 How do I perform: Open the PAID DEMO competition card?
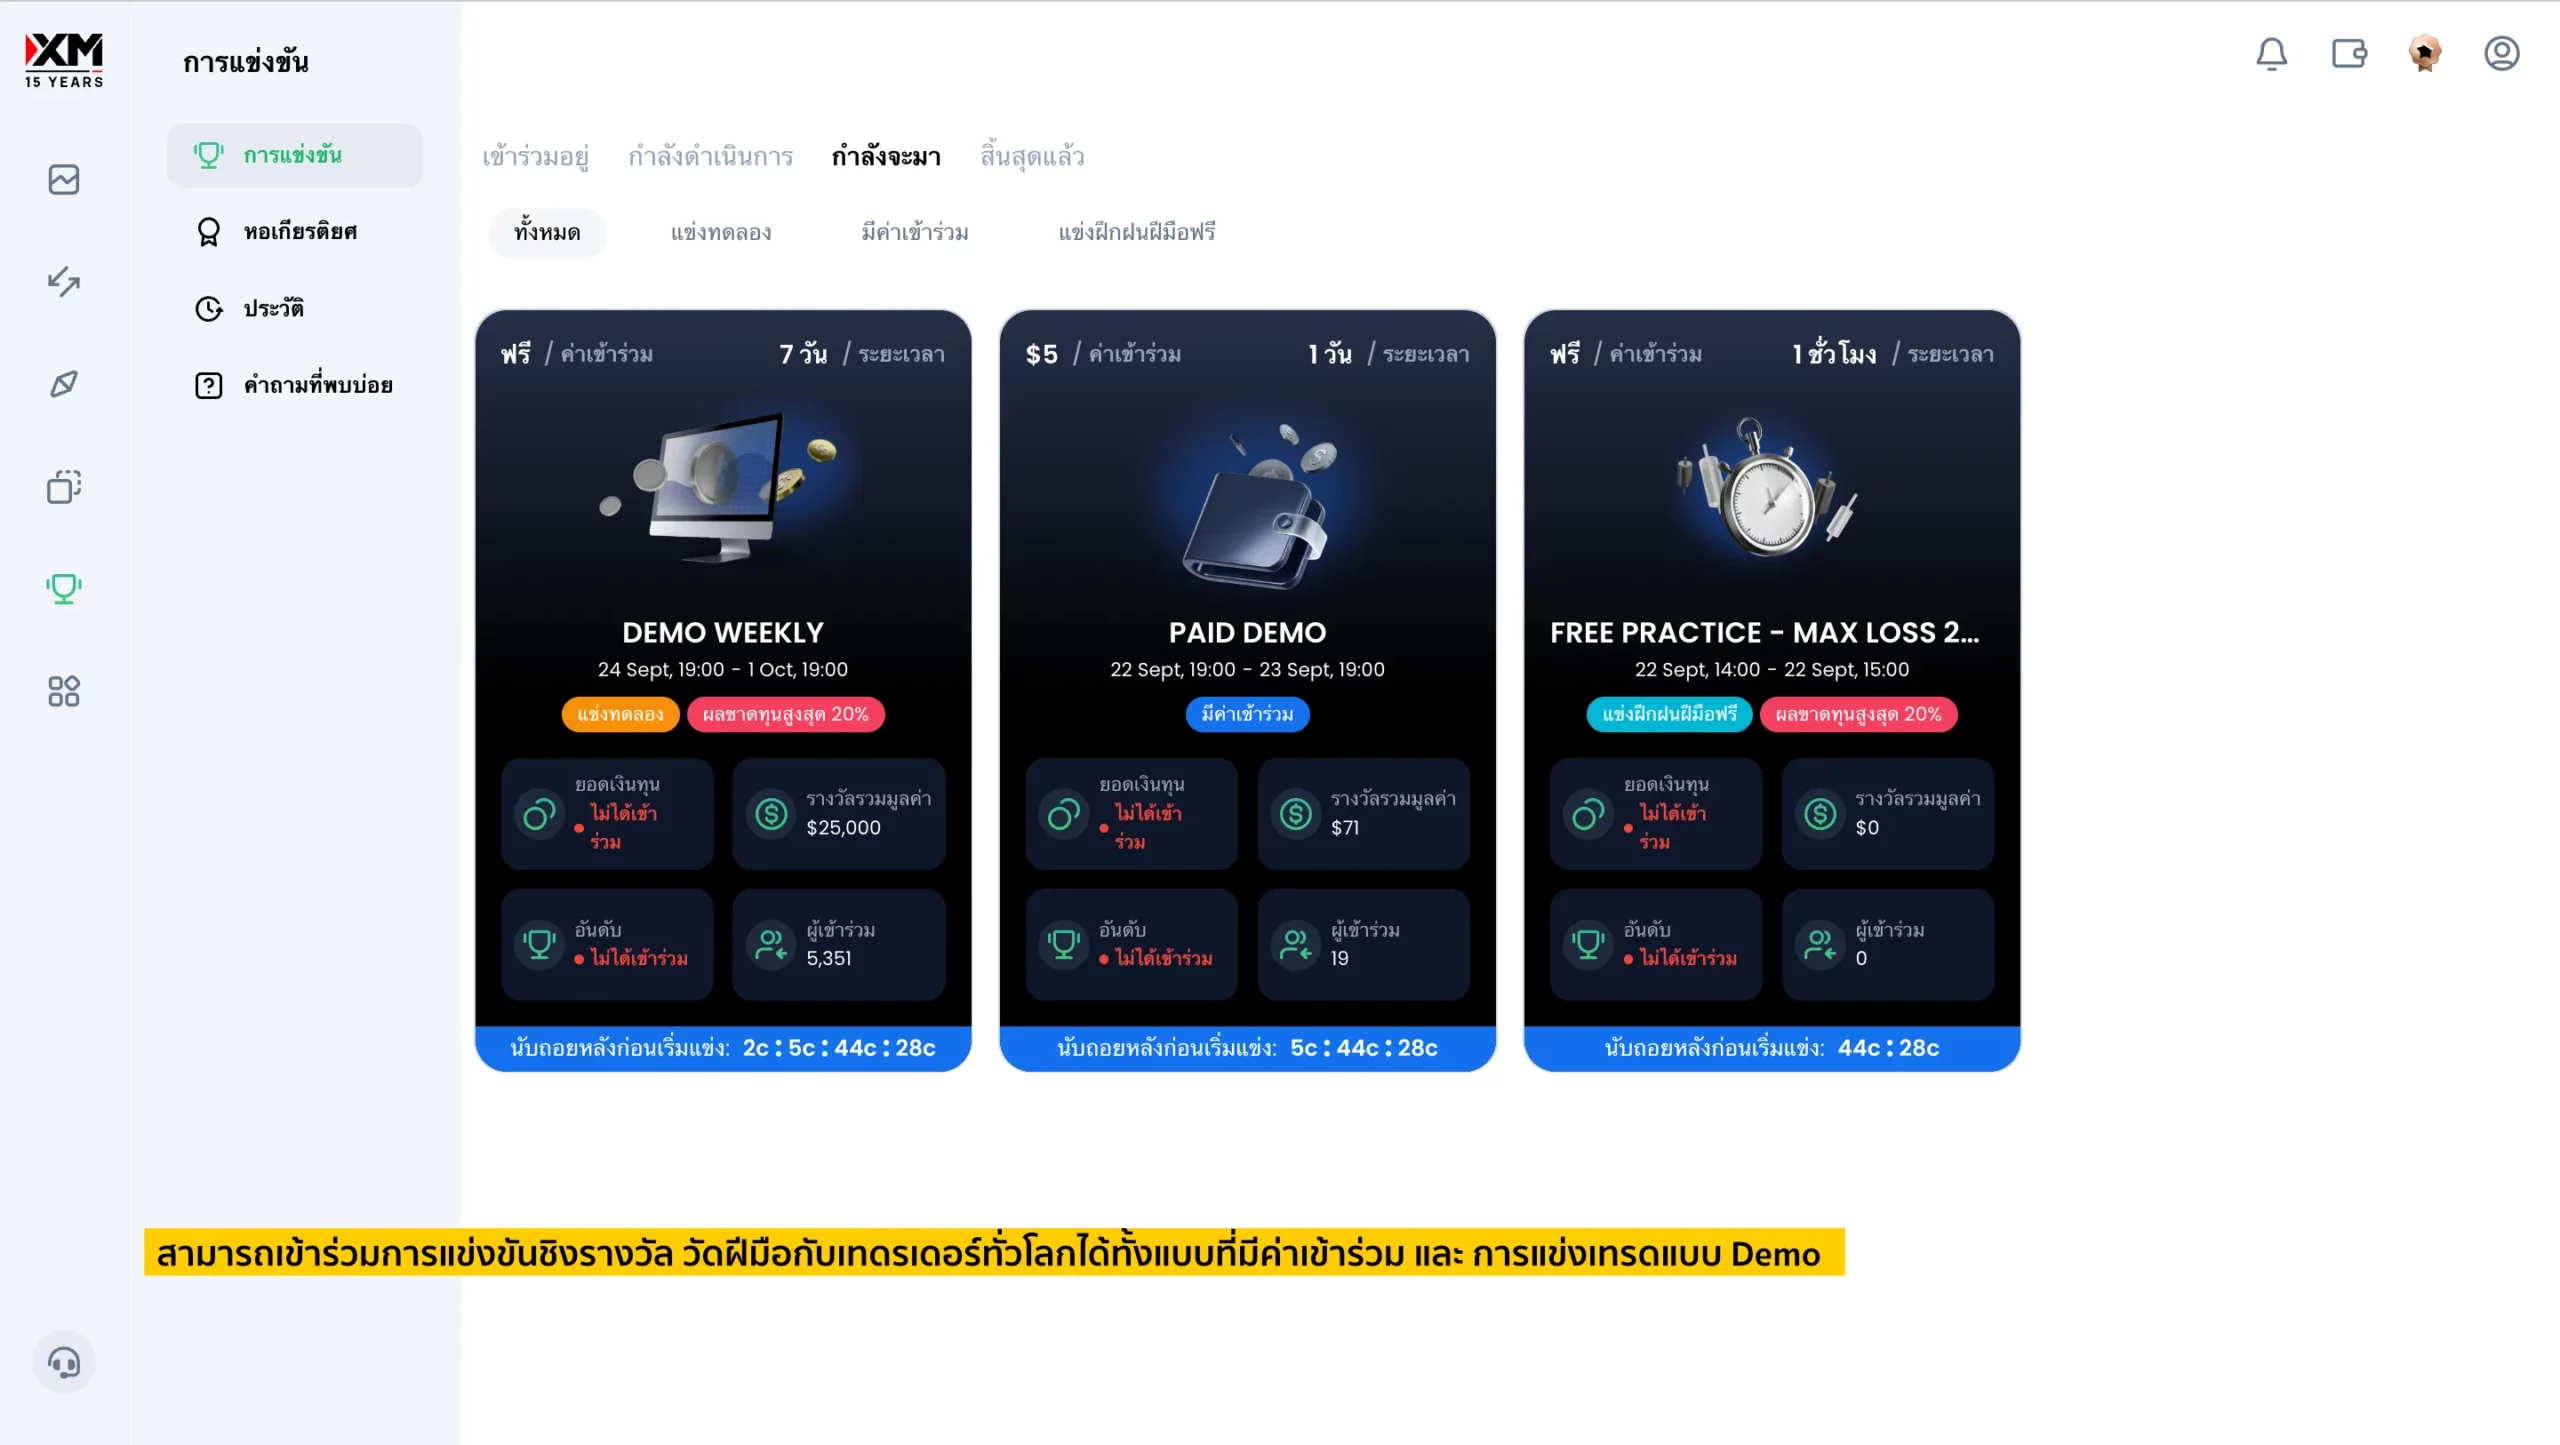pos(1247,690)
